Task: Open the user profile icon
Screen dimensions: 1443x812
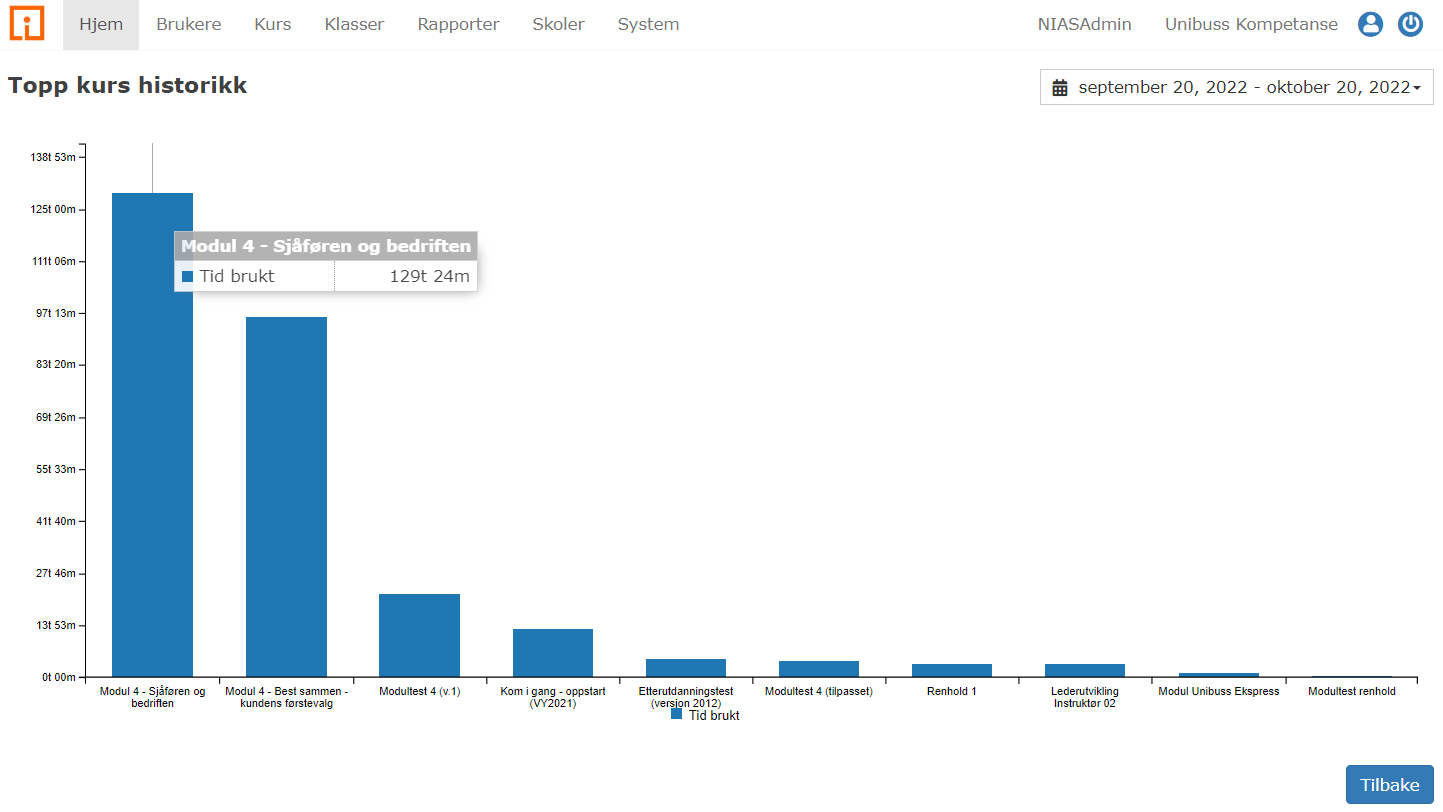Action: [x=1370, y=25]
